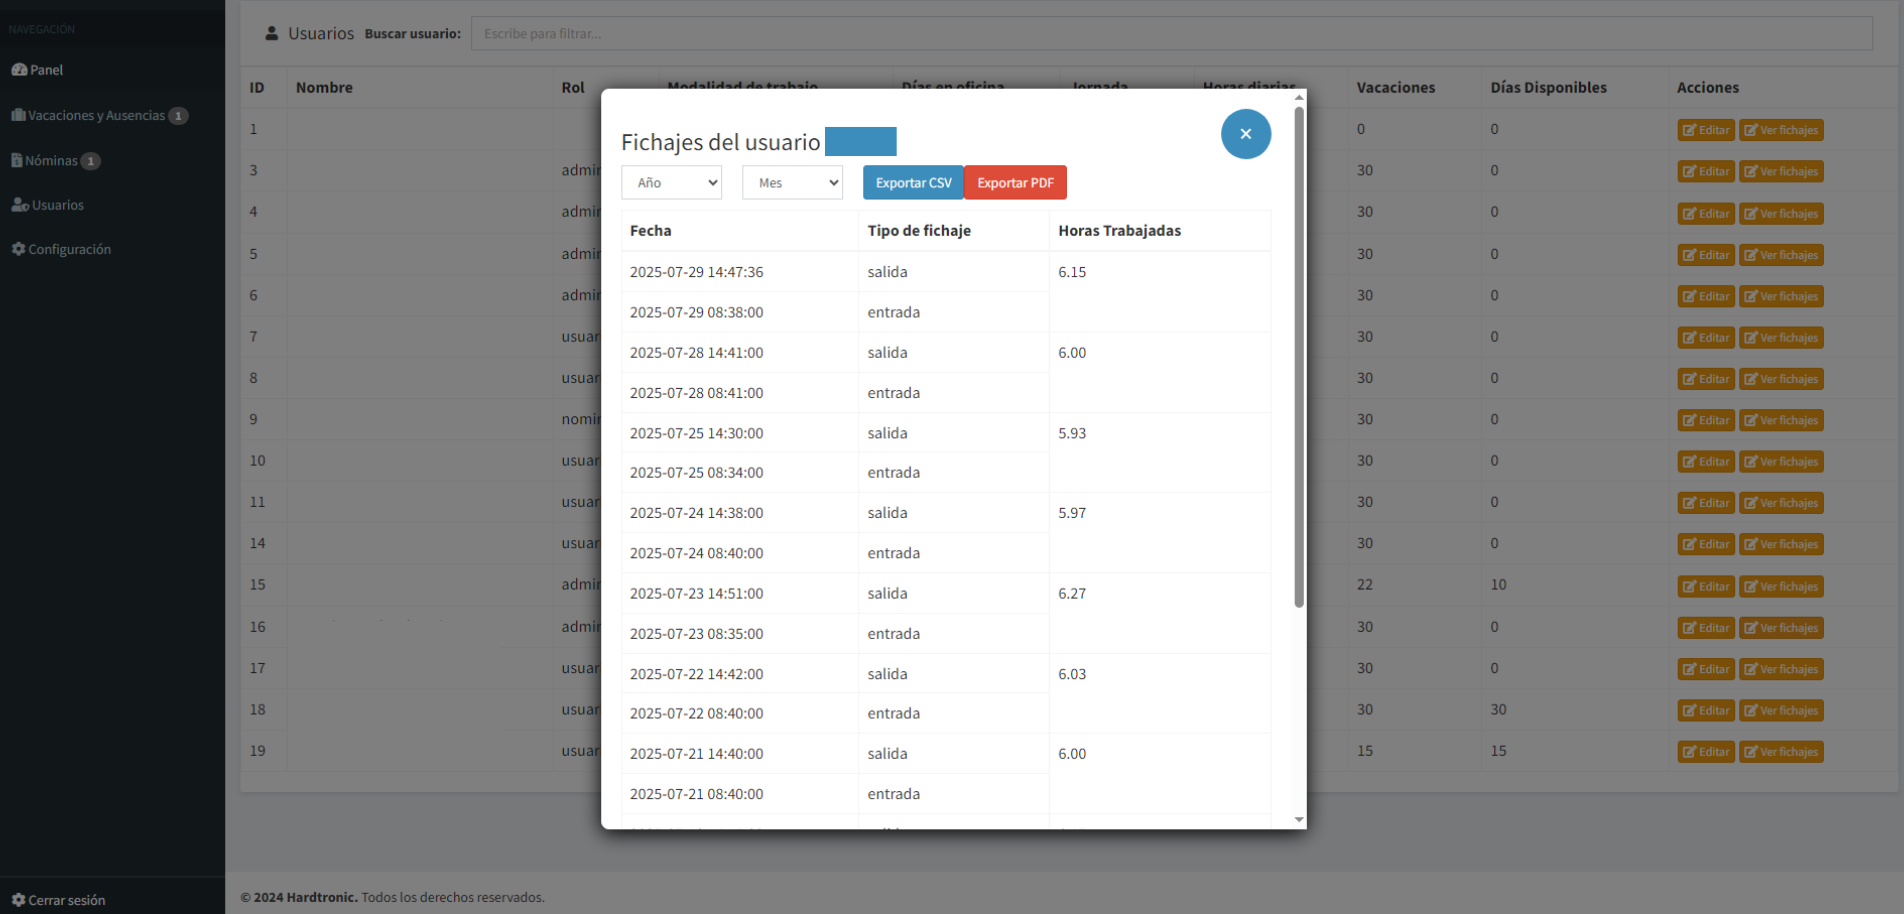This screenshot has width=1904, height=914.
Task: Click Ver fichajes for user ID 19
Action: click(1780, 752)
